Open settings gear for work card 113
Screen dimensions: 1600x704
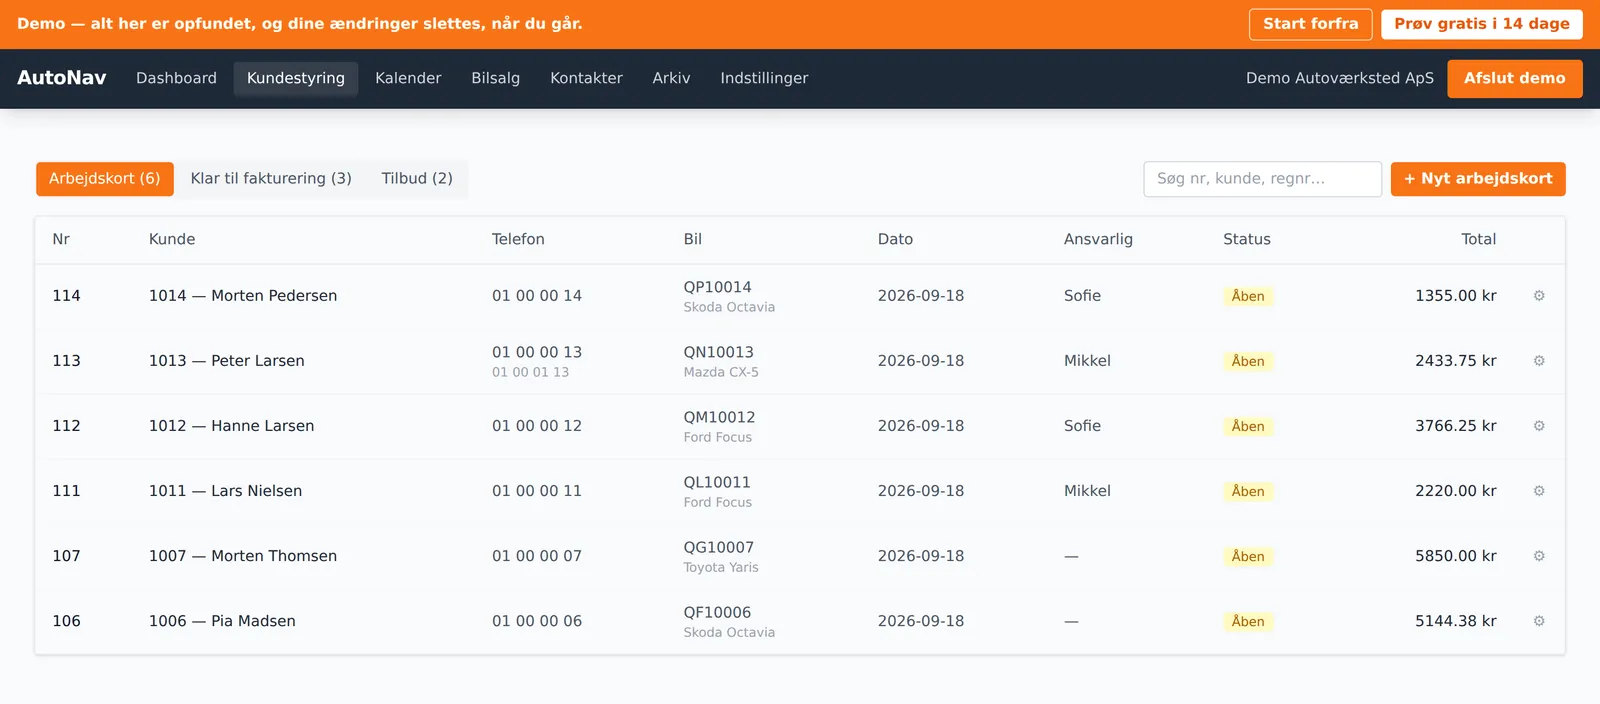click(1539, 361)
